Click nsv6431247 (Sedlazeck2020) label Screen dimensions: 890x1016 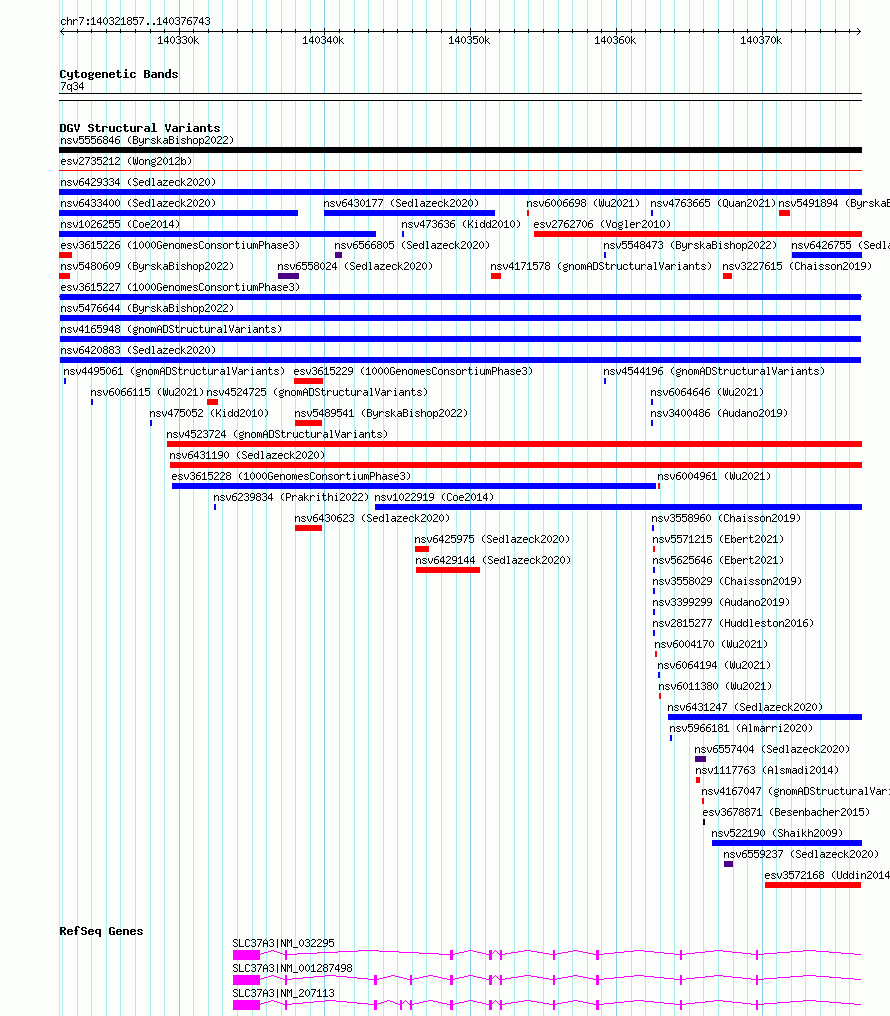pyautogui.click(x=745, y=707)
